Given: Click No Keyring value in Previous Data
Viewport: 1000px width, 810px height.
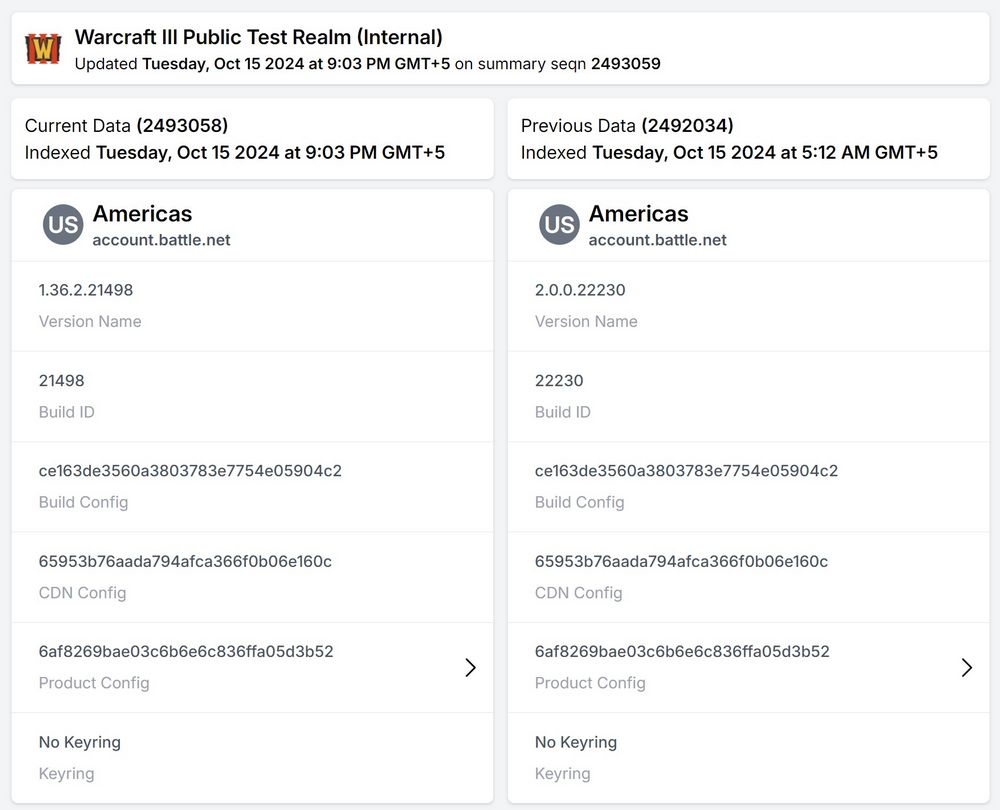Looking at the screenshot, I should click(576, 742).
